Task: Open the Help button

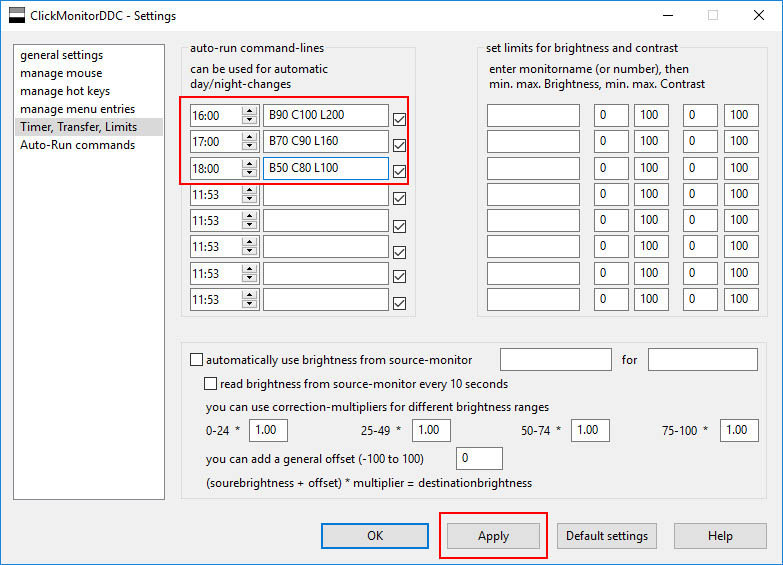Action: [720, 536]
